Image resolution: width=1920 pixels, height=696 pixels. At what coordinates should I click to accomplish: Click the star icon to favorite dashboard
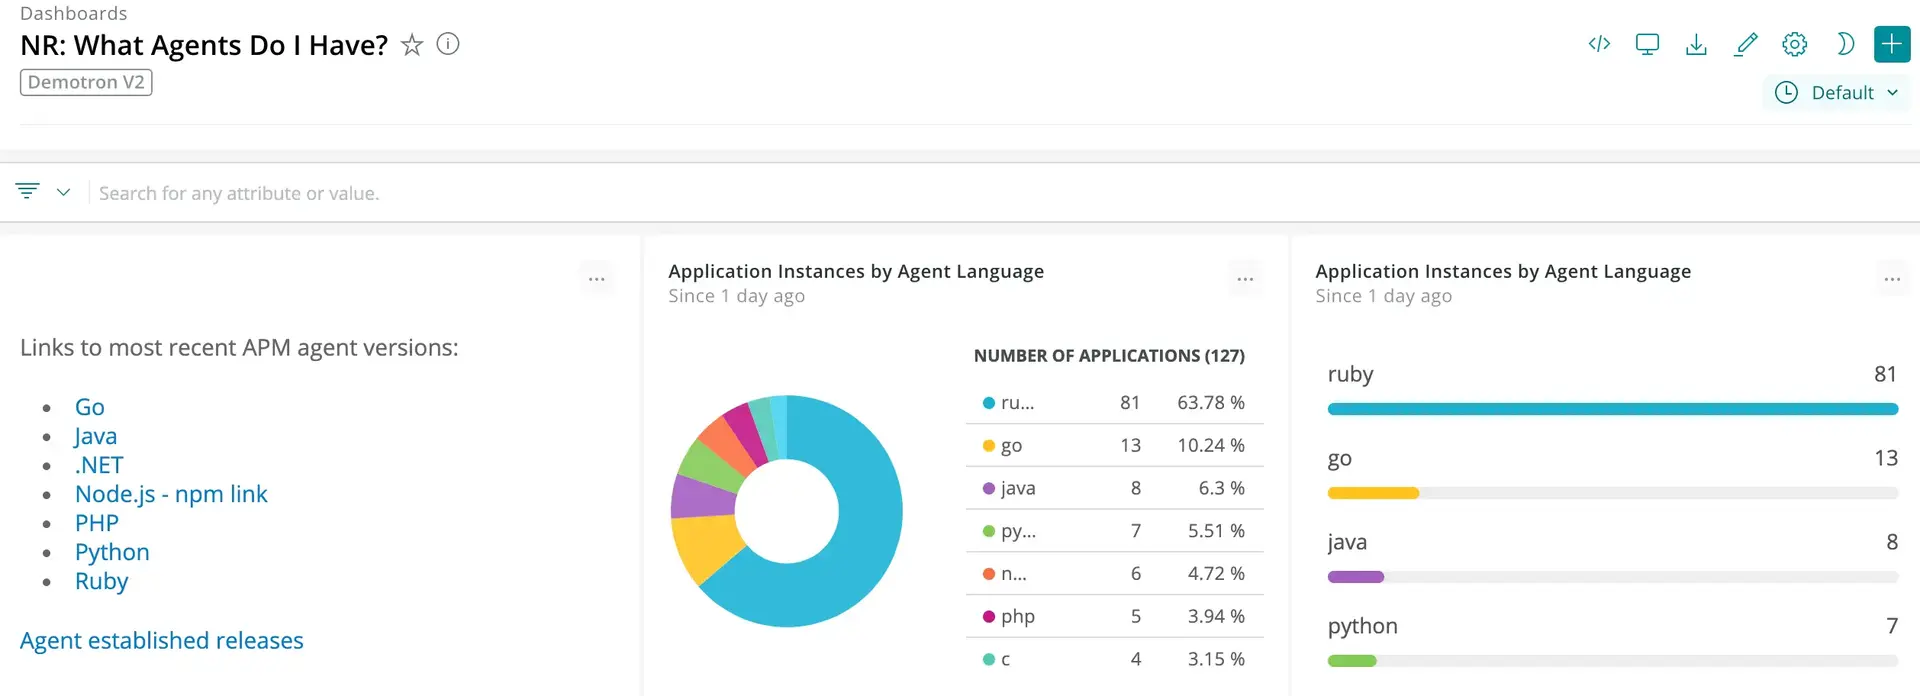click(x=411, y=45)
